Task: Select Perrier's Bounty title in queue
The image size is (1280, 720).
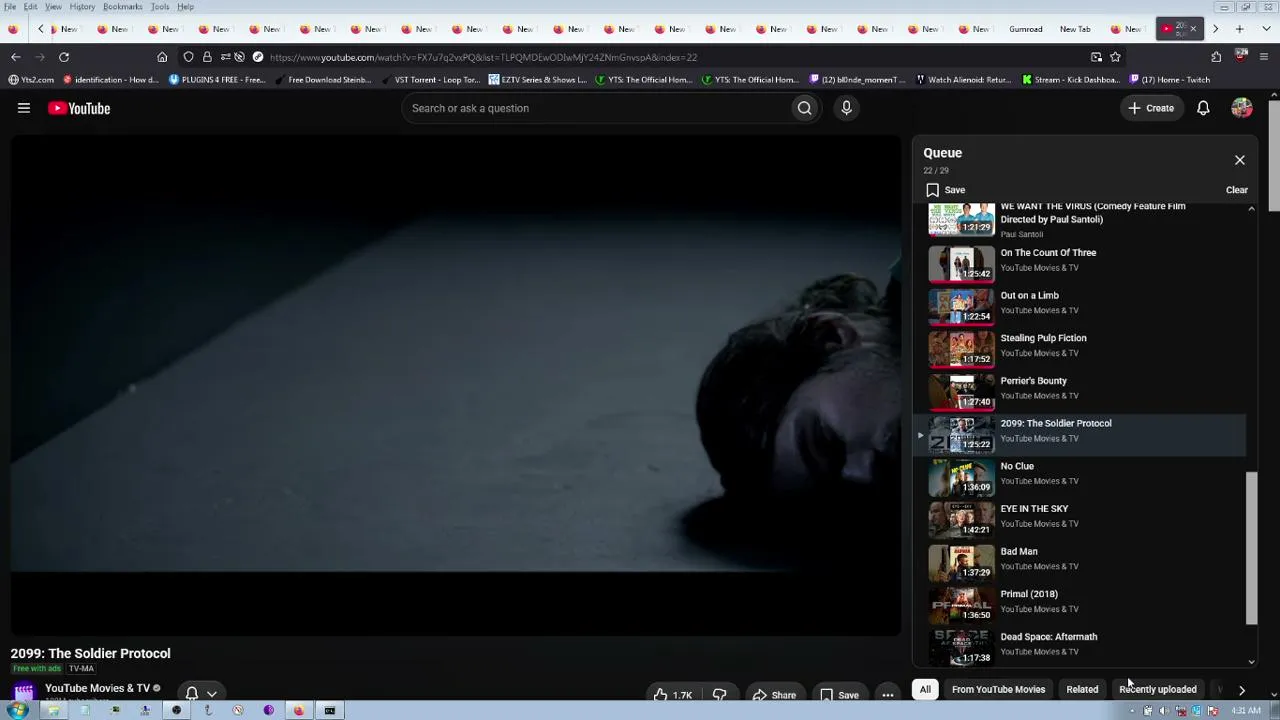Action: (x=1033, y=381)
